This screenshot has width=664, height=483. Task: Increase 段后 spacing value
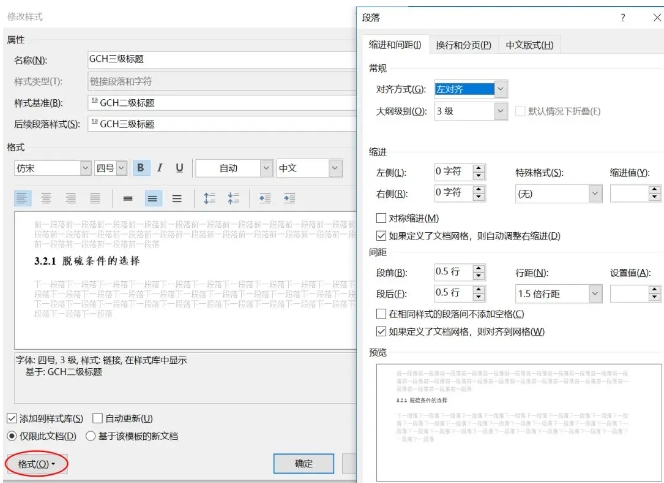click(x=479, y=289)
